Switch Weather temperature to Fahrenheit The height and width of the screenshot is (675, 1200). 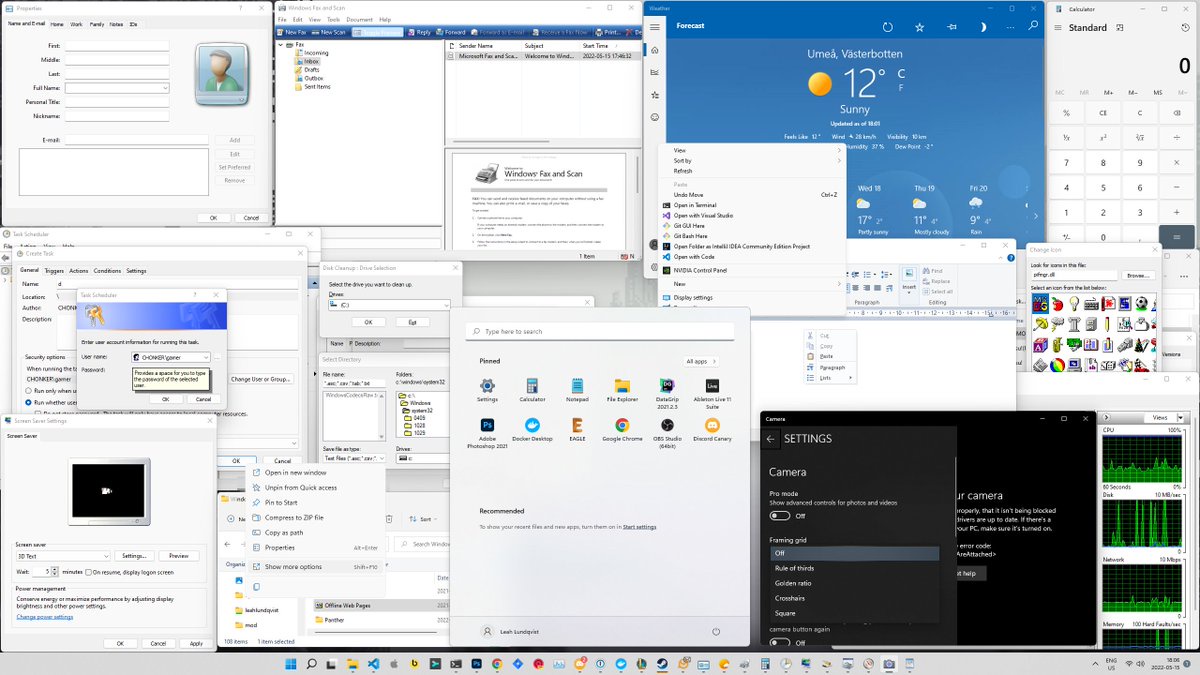click(x=901, y=88)
